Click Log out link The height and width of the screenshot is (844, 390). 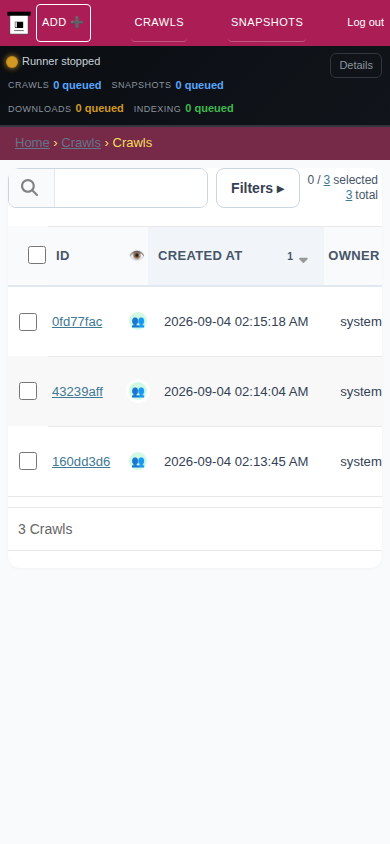click(365, 23)
